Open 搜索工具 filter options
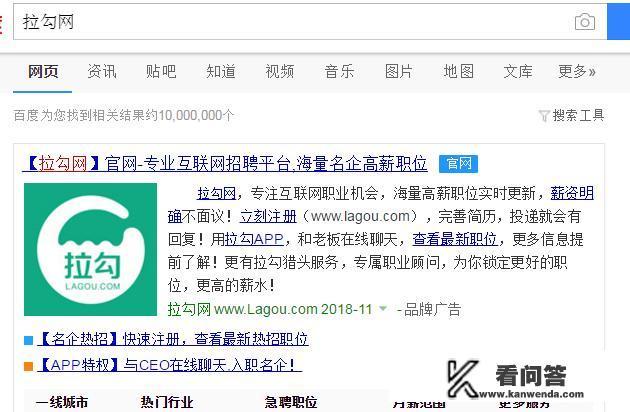Viewport: 630px width, 412px height. click(578, 115)
